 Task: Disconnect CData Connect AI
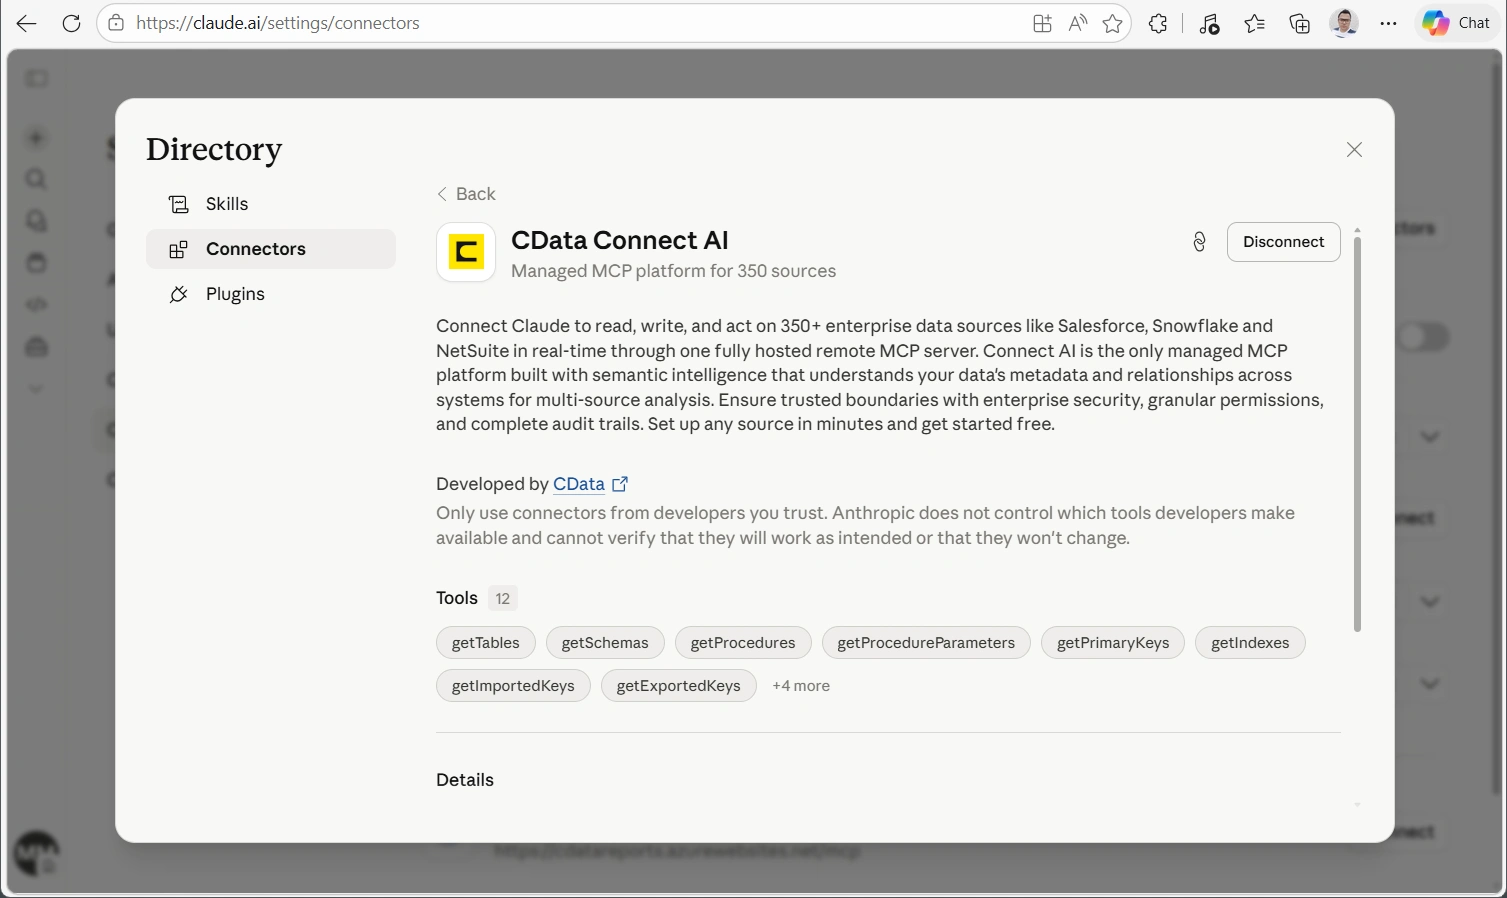pyautogui.click(x=1283, y=242)
